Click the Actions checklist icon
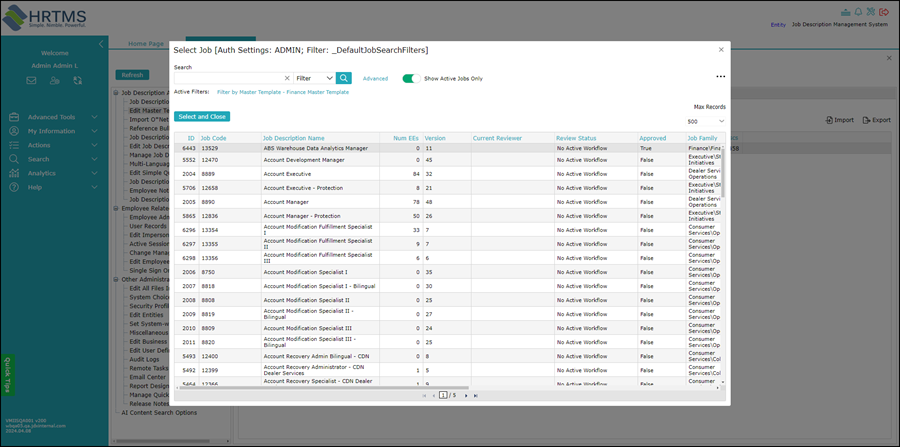Screen dimensions: 900x447 pyautogui.click(x=14, y=145)
